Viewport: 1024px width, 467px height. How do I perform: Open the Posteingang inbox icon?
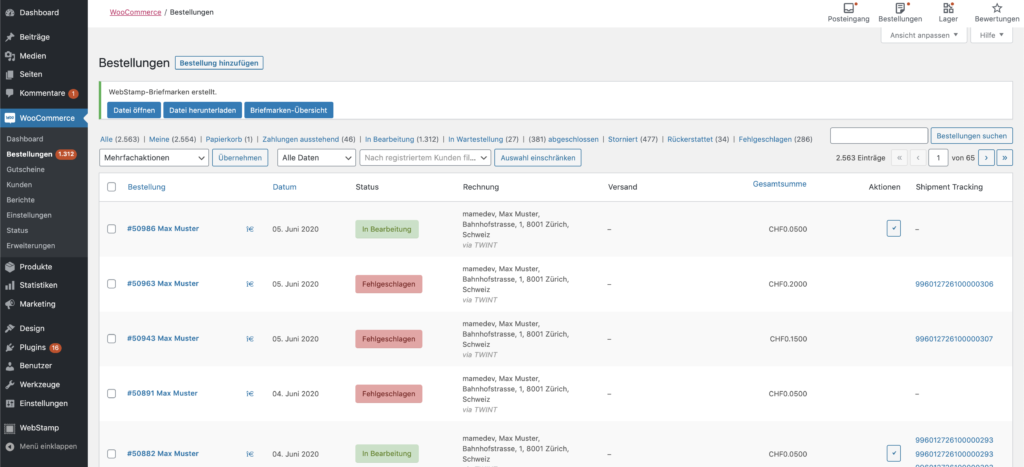tap(848, 8)
